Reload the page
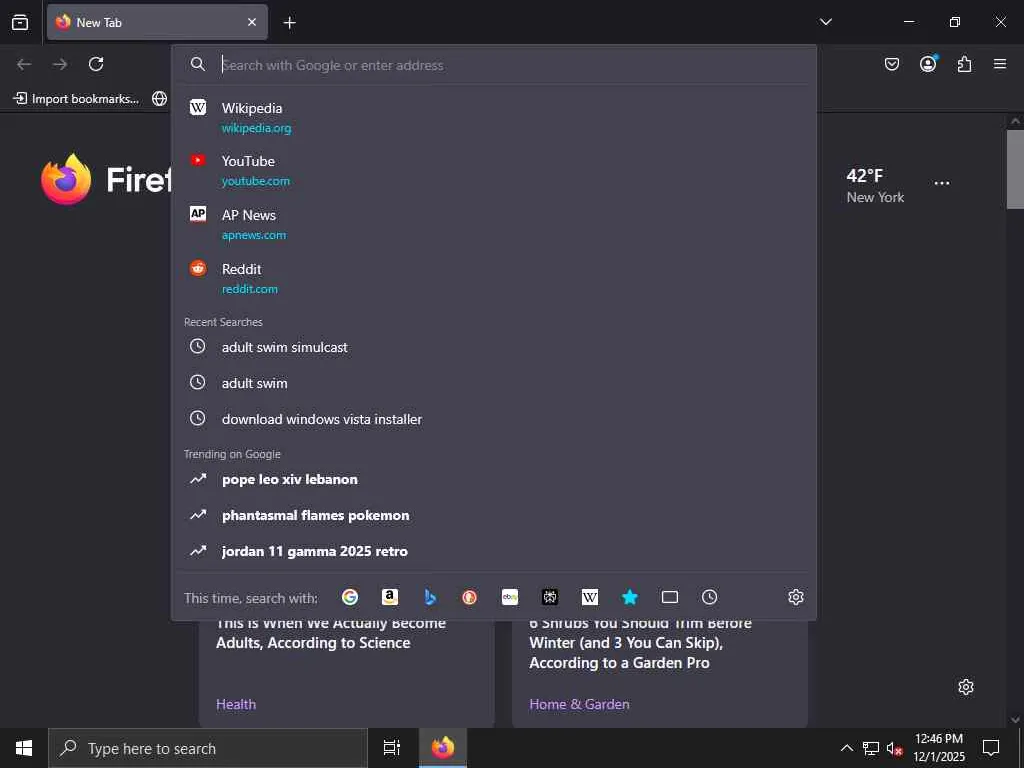1024x768 pixels. [x=96, y=64]
